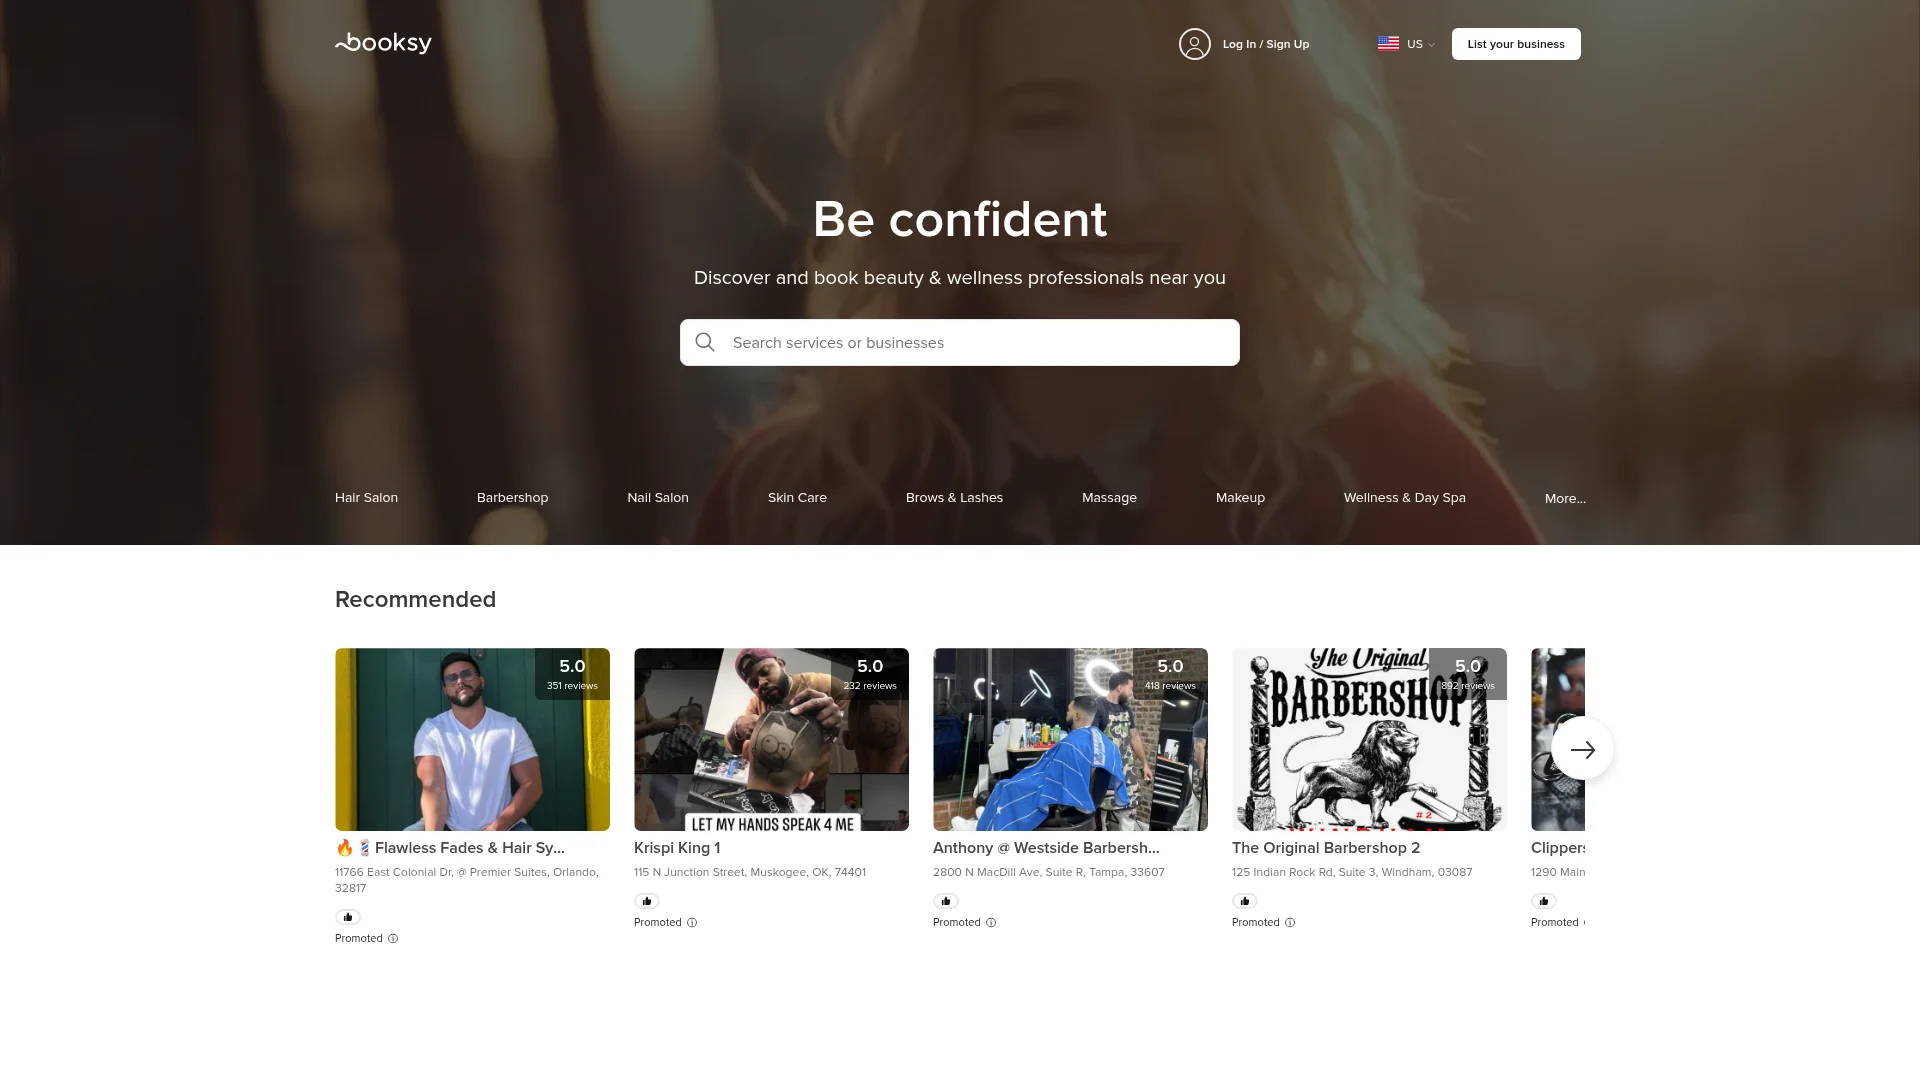Click the 5.0 rating badge with 892 reviews
This screenshot has width=1920, height=1080.
click(x=1468, y=674)
